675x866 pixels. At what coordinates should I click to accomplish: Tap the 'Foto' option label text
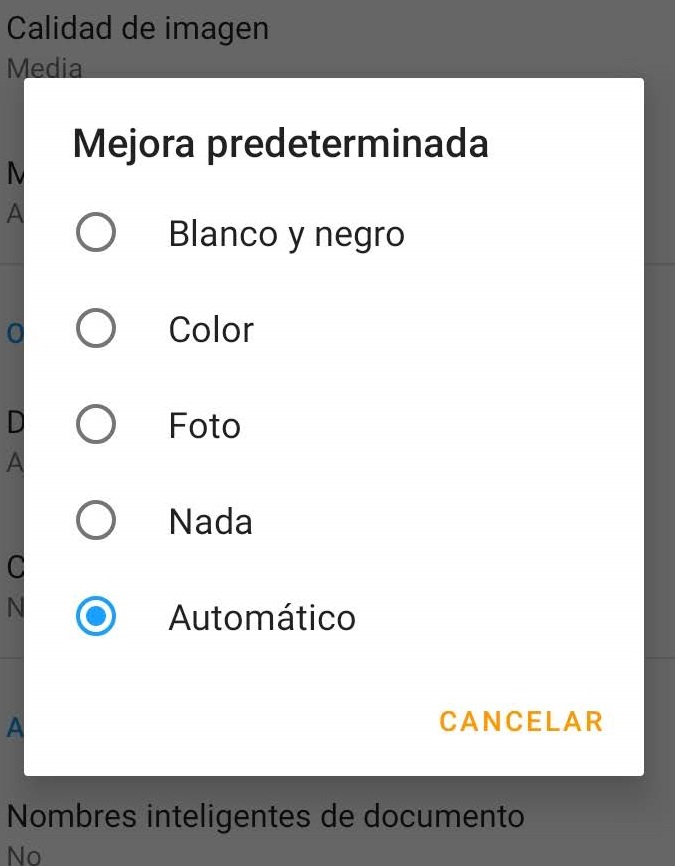point(204,426)
